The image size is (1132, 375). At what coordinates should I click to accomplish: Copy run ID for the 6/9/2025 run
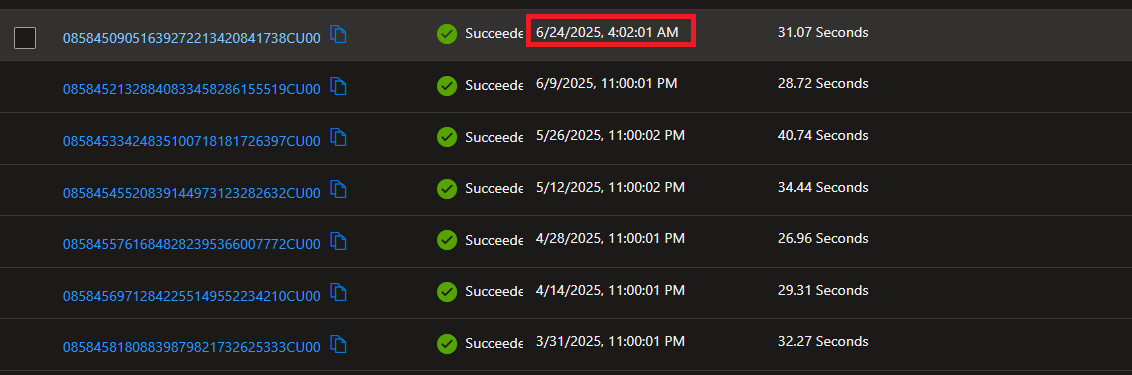click(x=339, y=86)
